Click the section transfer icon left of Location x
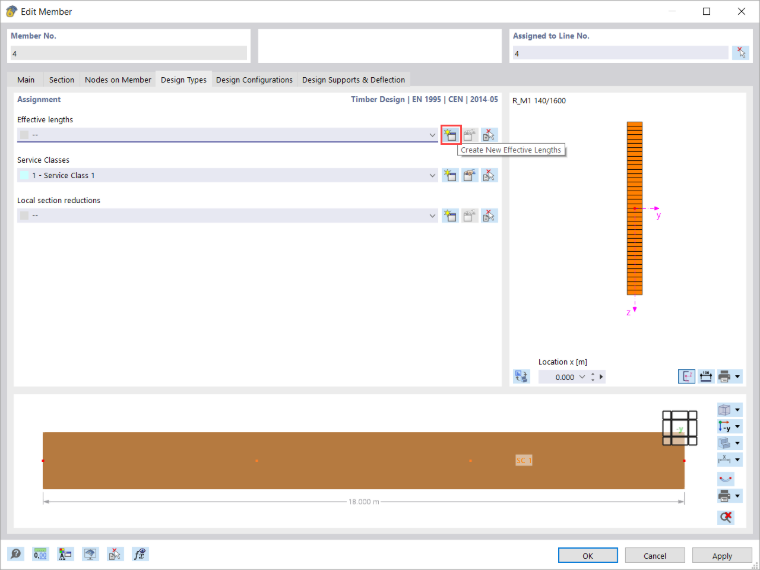Screen dimensions: 760x570 [522, 377]
